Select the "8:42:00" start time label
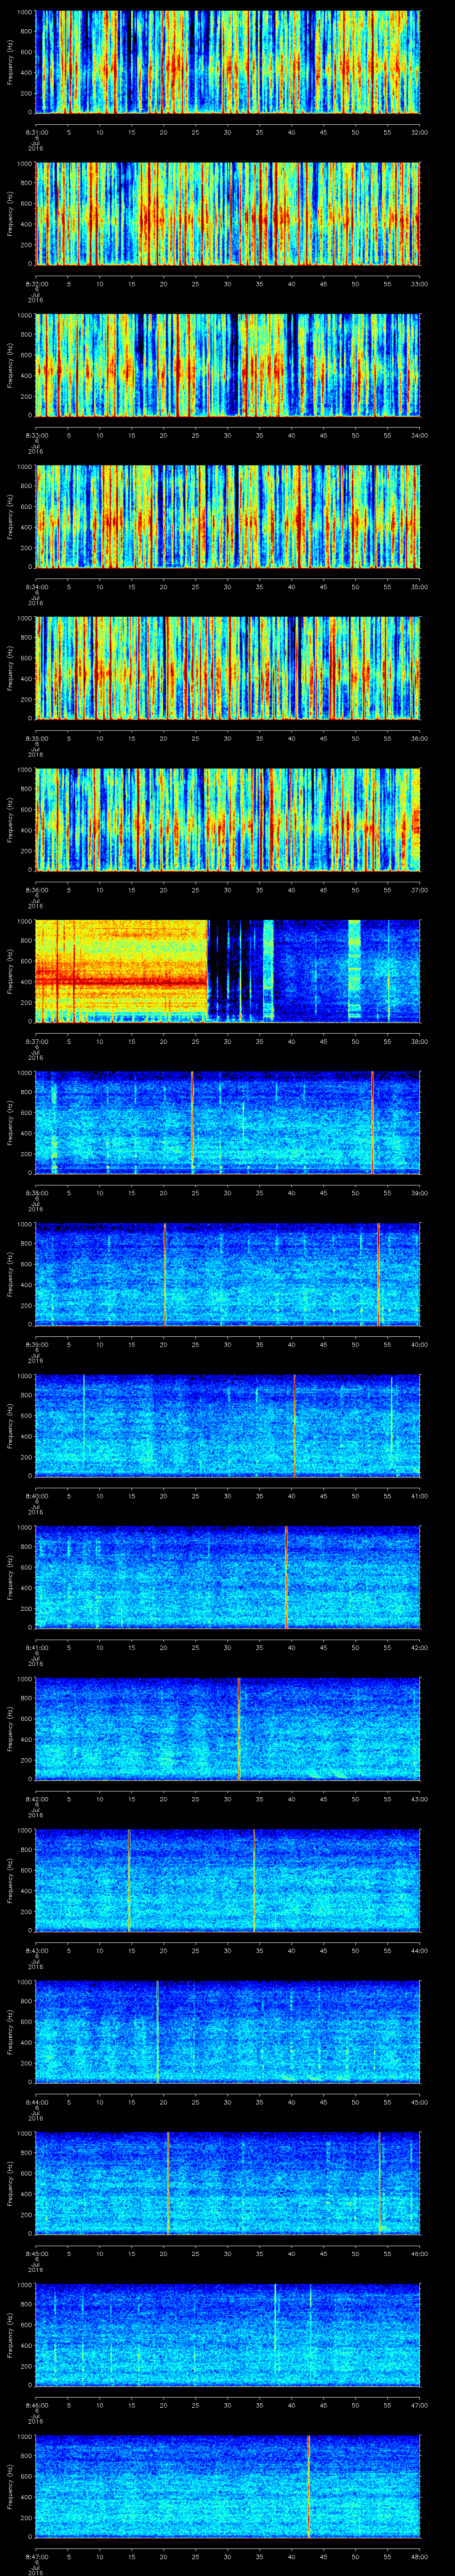Image resolution: width=455 pixels, height=2576 pixels. tap(36, 1799)
